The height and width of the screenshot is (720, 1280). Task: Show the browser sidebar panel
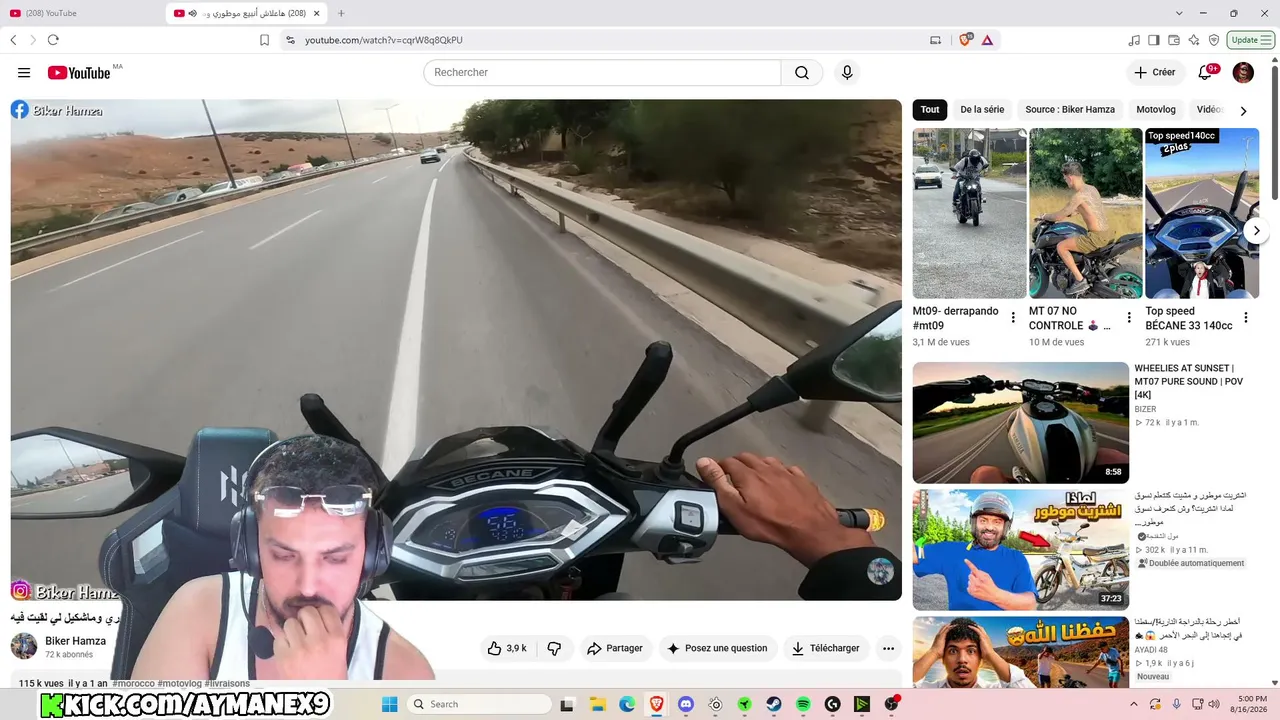(1153, 40)
